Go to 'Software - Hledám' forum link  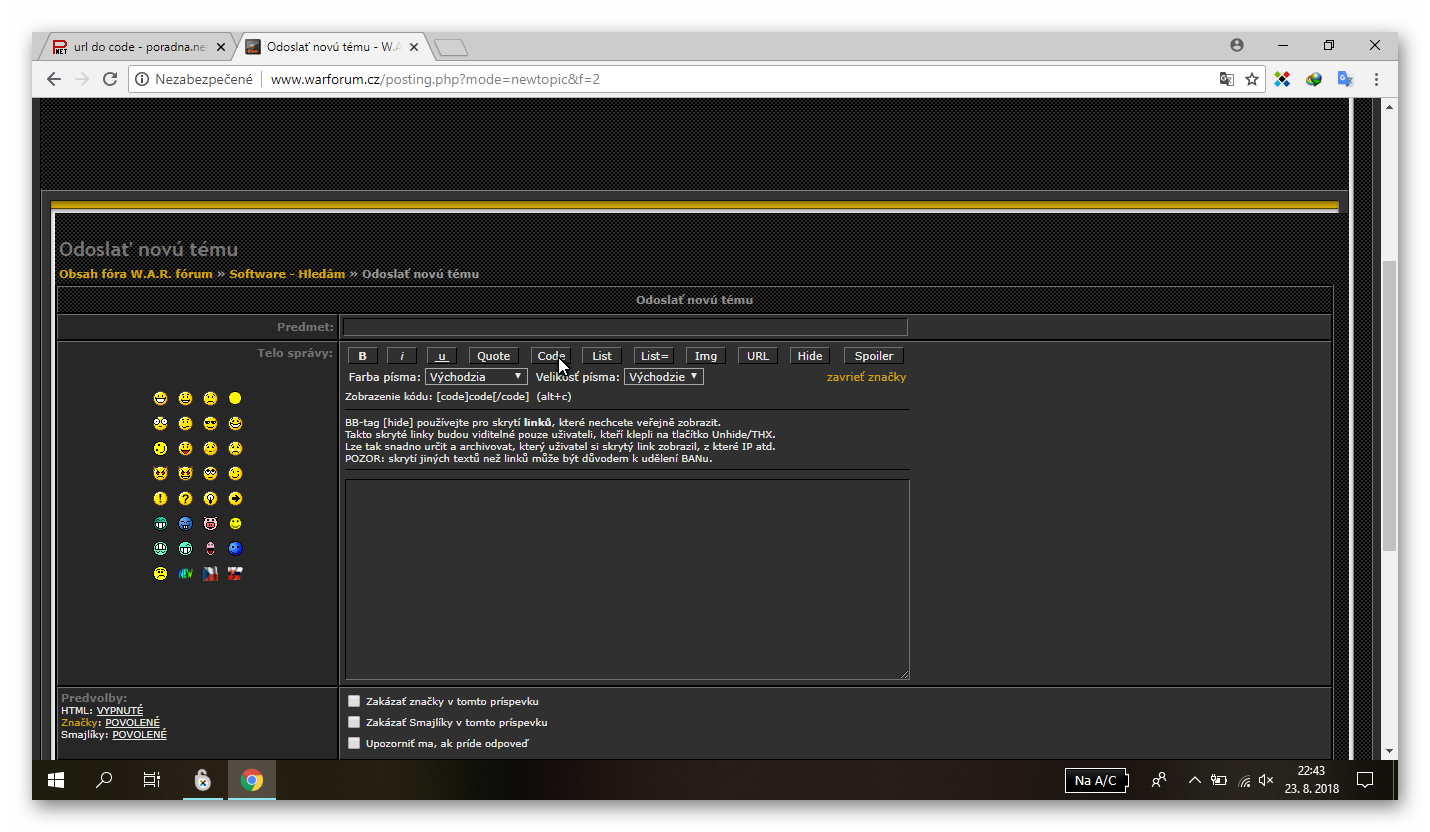click(287, 274)
